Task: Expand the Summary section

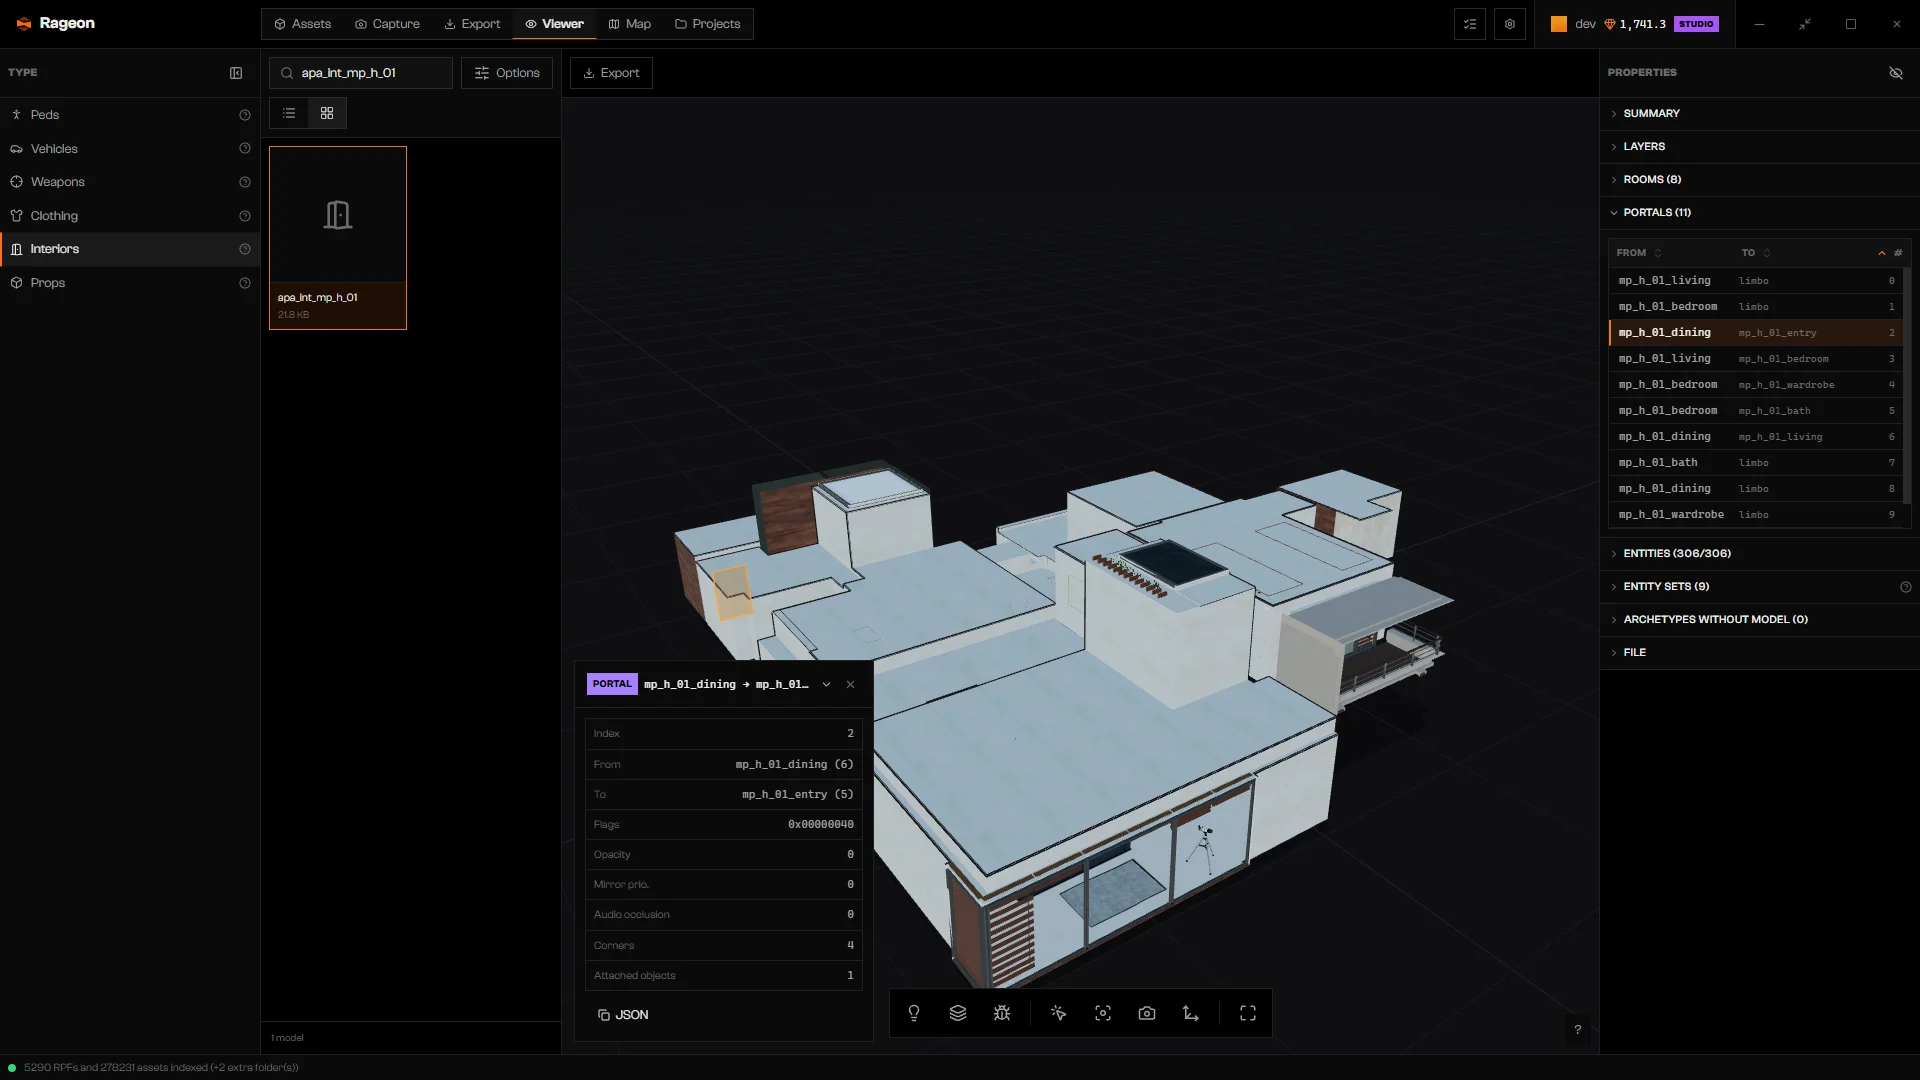Action: [x=1760, y=113]
